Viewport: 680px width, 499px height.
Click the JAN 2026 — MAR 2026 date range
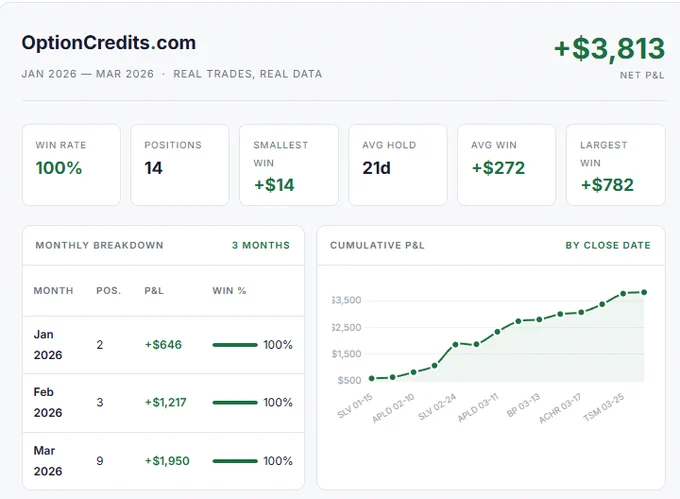[88, 74]
